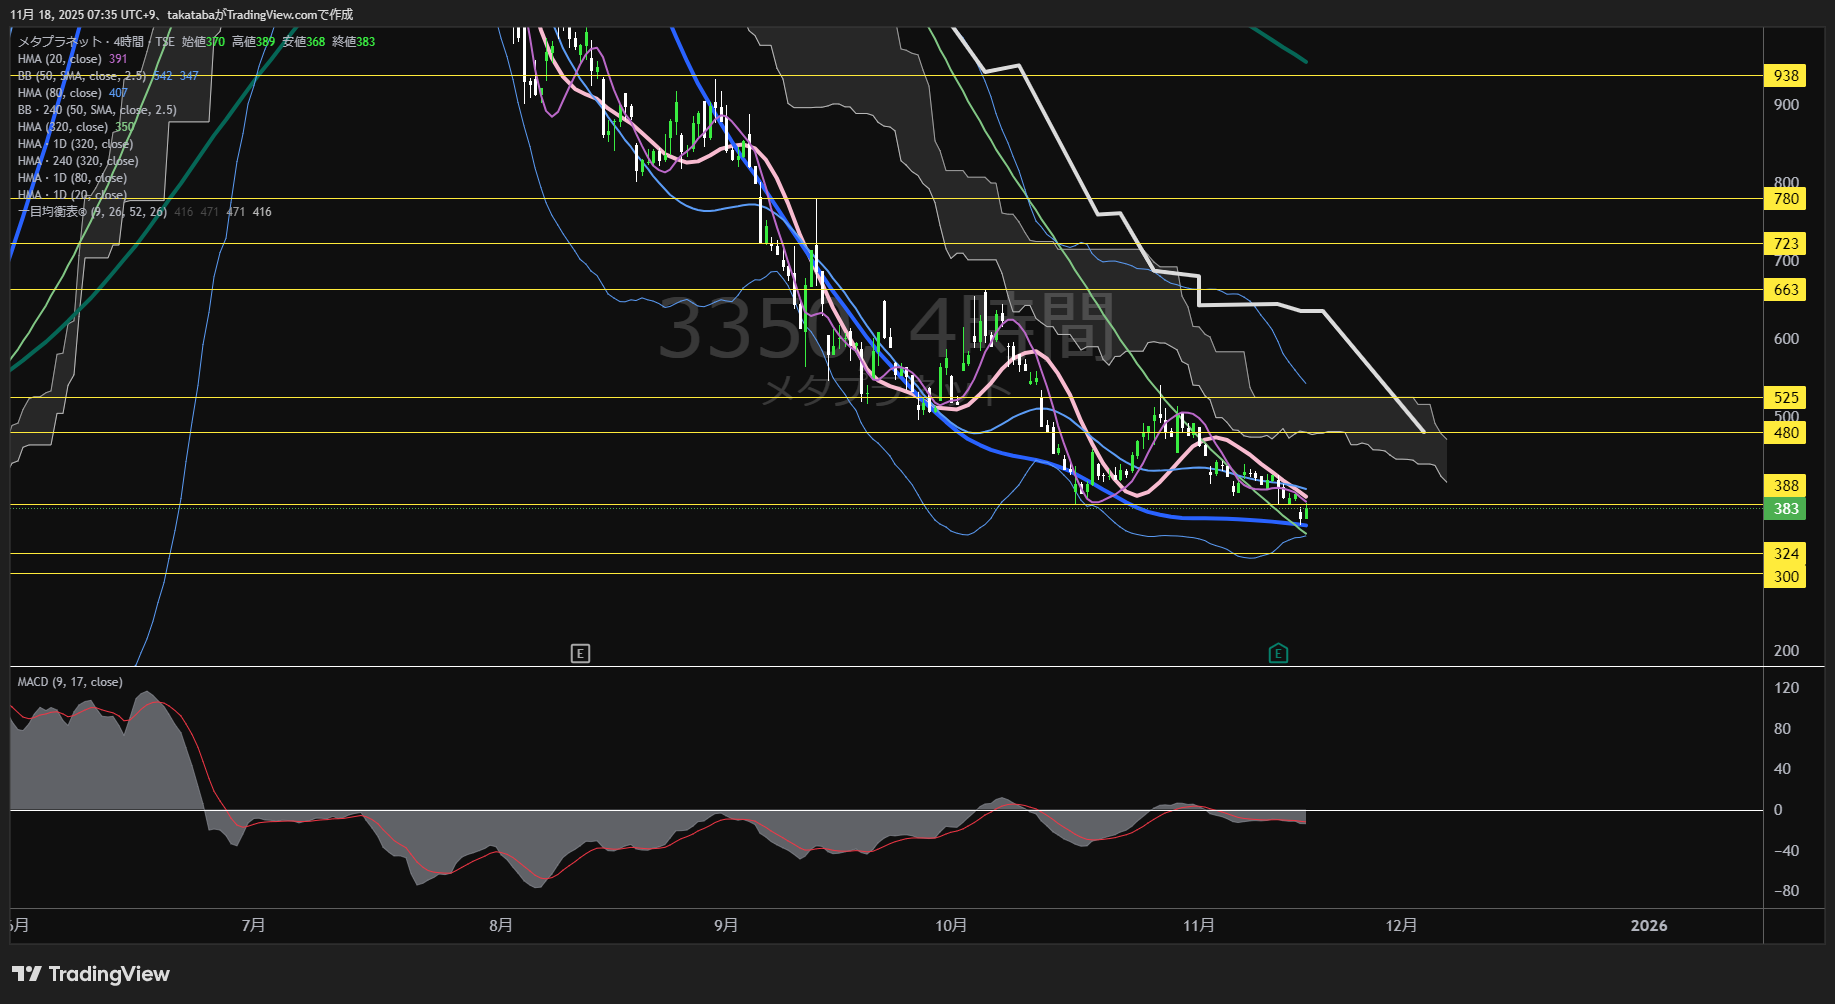Click the MACD (9, 17, close) legend
The width and height of the screenshot is (1835, 1004).
pos(70,682)
